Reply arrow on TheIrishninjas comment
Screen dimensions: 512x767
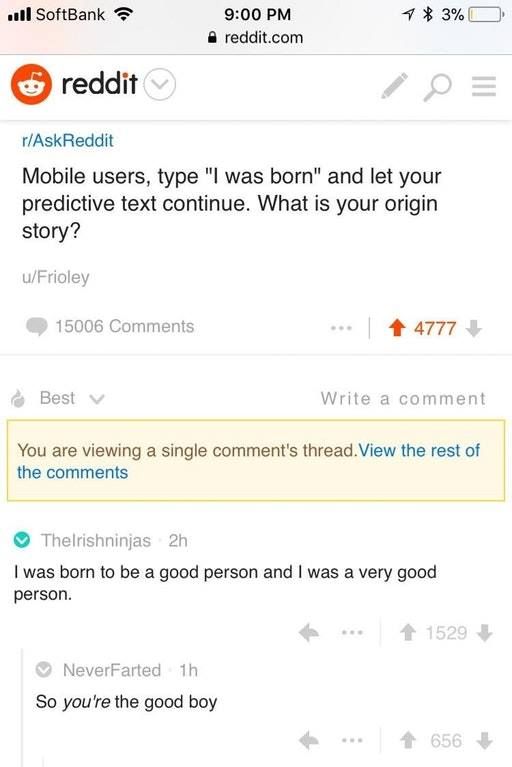[309, 632]
